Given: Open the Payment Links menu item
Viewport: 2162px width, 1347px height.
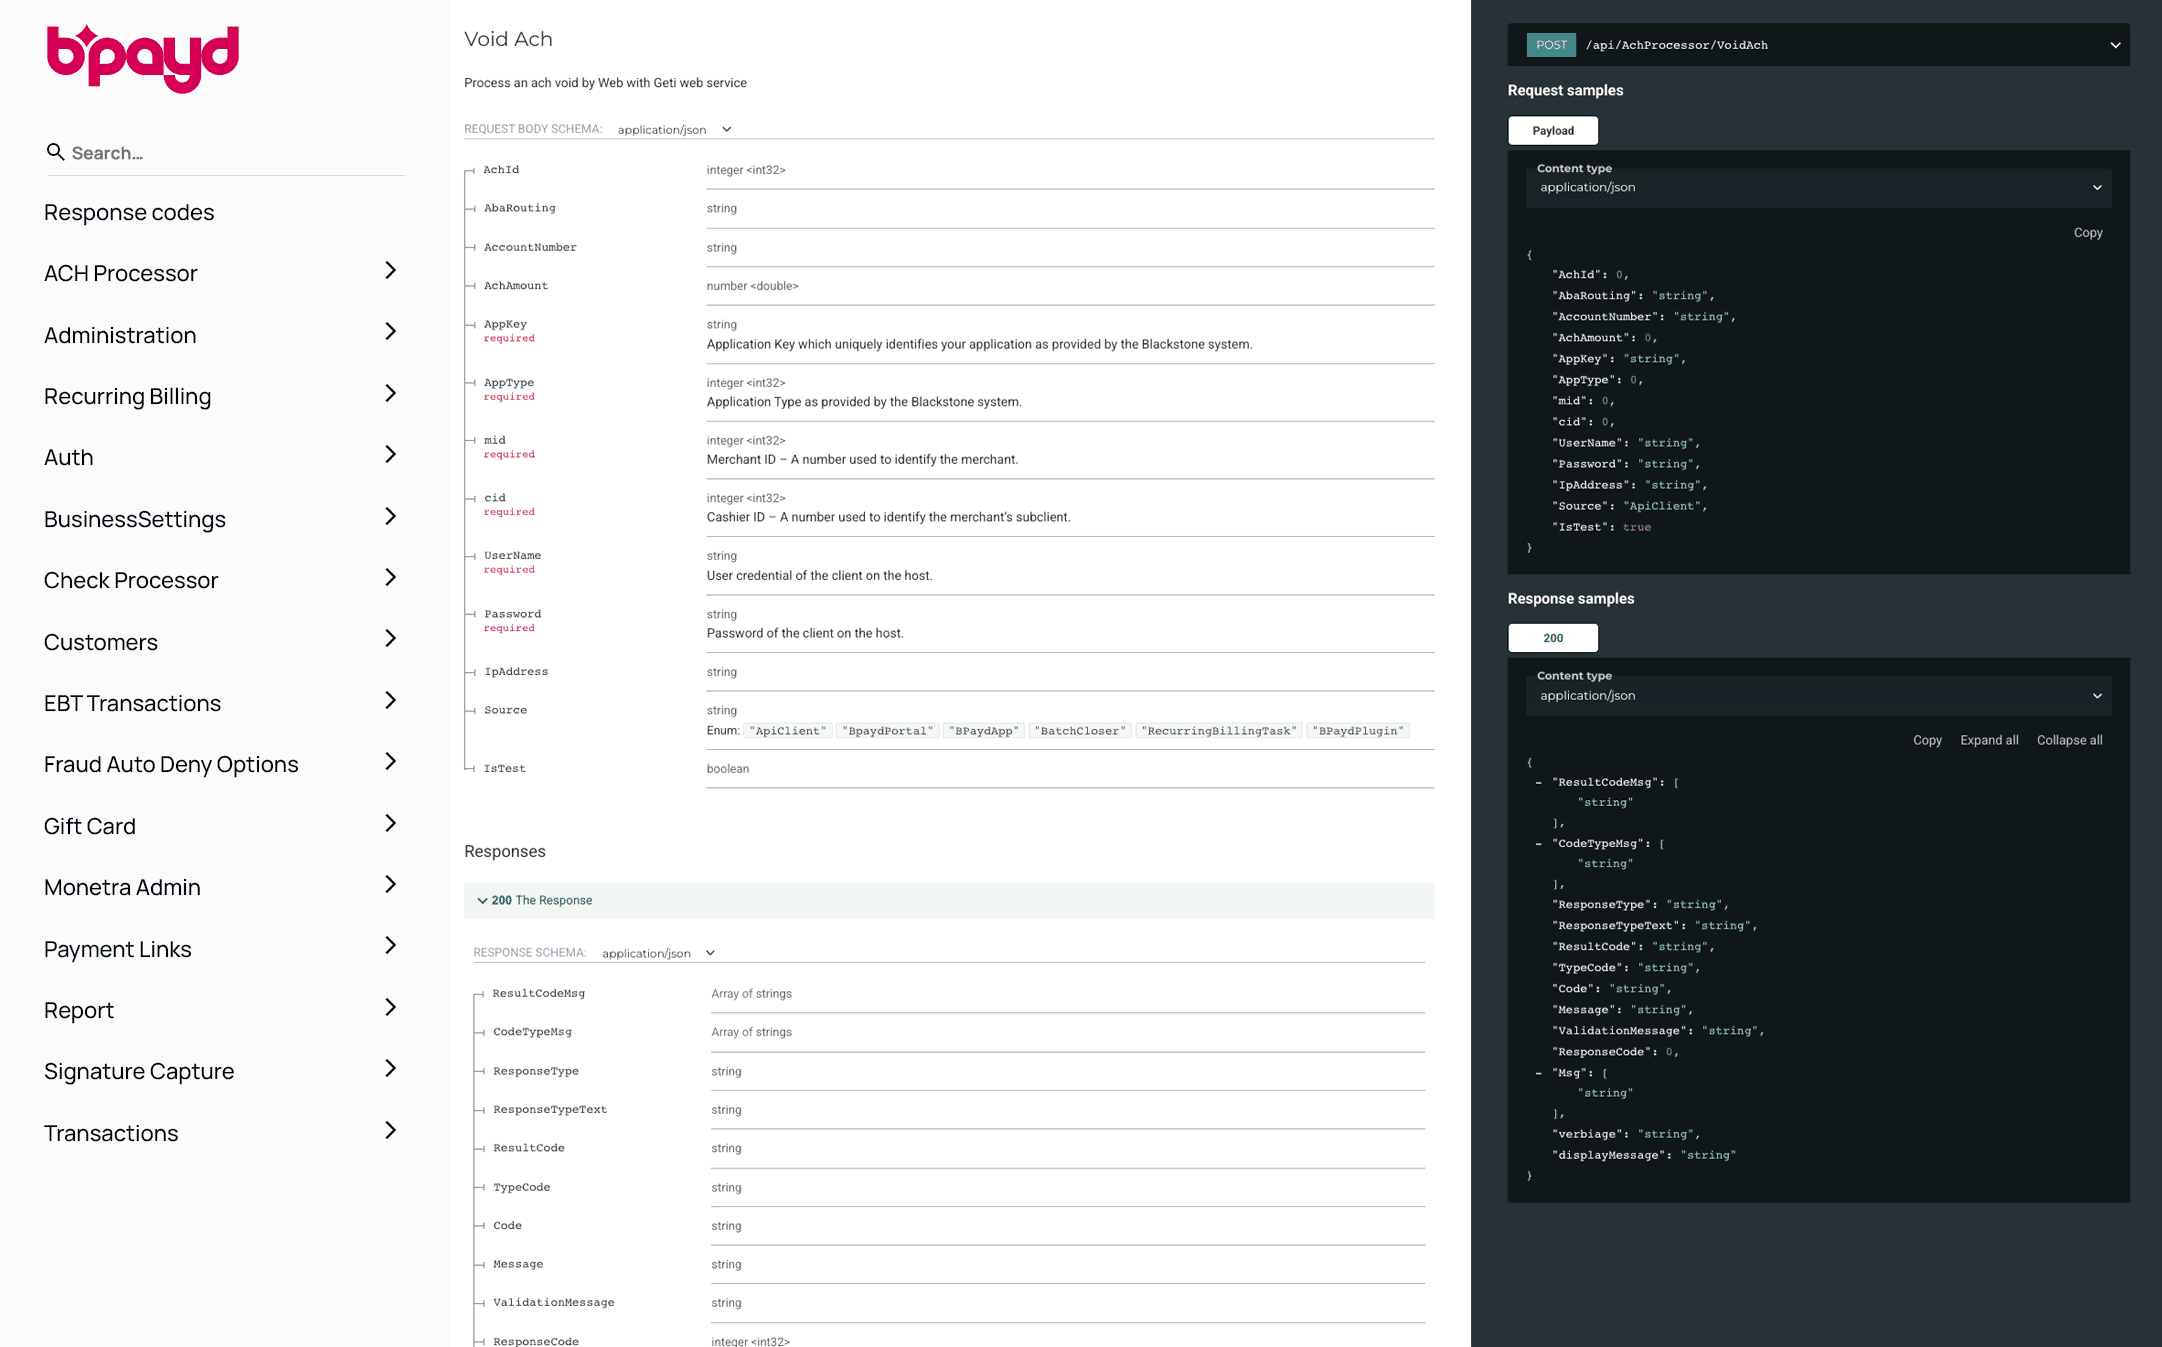Looking at the screenshot, I should click(x=118, y=949).
